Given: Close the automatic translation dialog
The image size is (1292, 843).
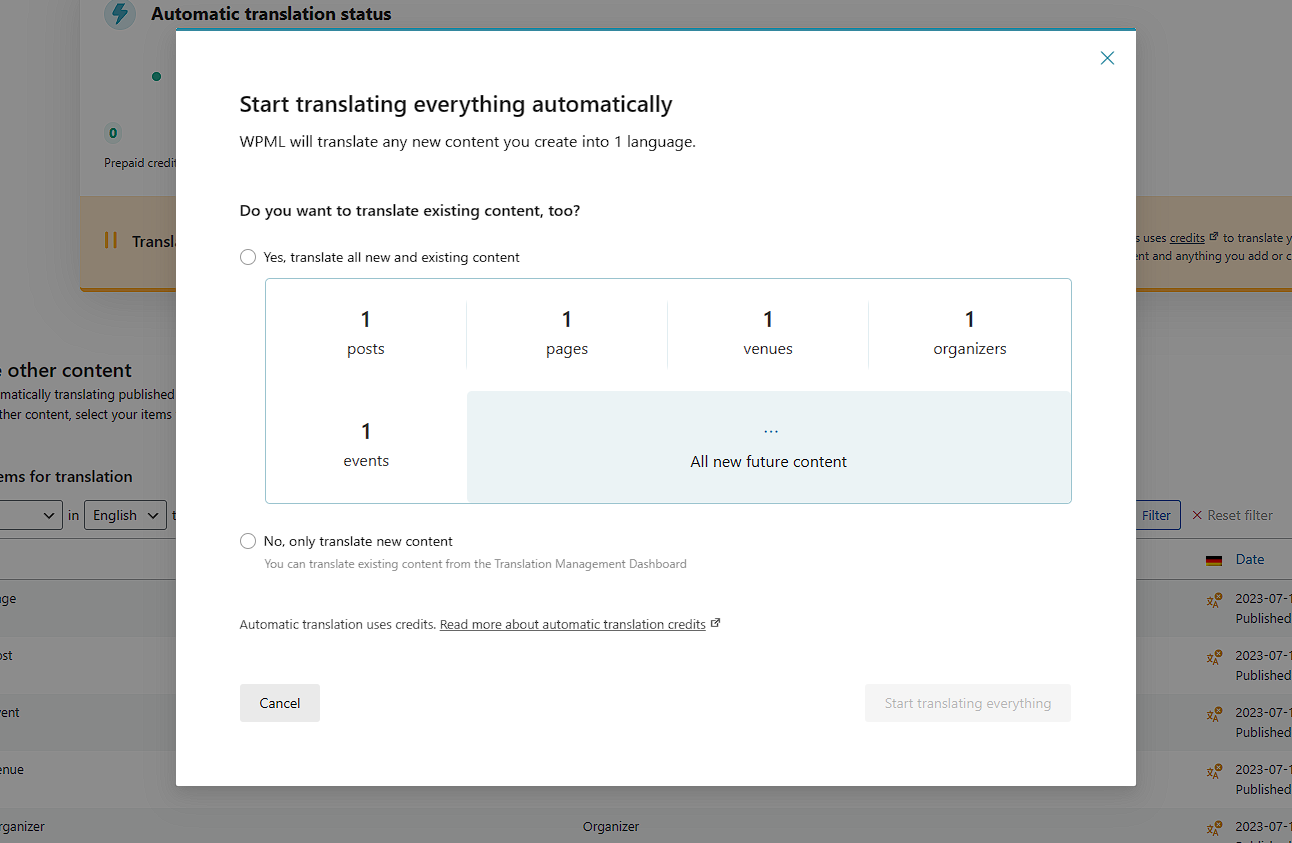Looking at the screenshot, I should (x=1107, y=58).
